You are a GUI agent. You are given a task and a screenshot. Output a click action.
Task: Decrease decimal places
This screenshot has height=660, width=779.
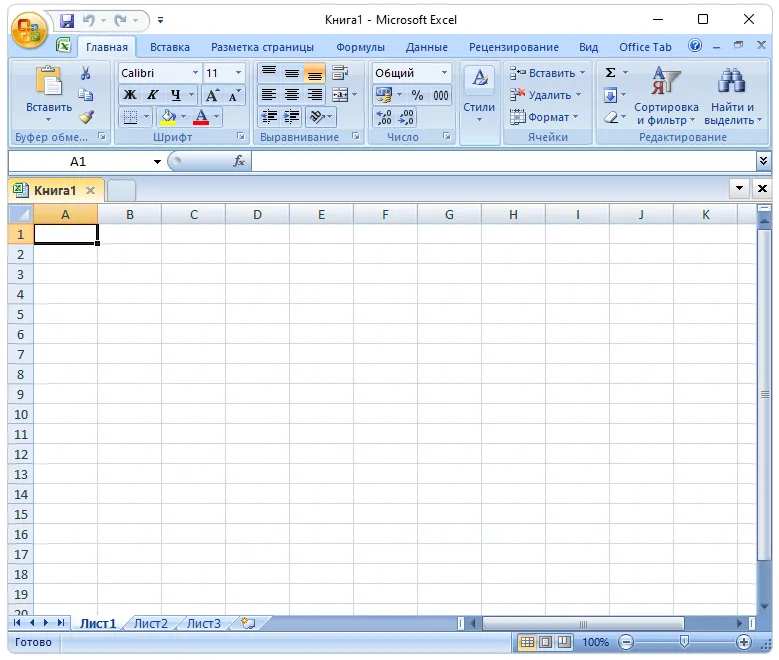tap(406, 117)
